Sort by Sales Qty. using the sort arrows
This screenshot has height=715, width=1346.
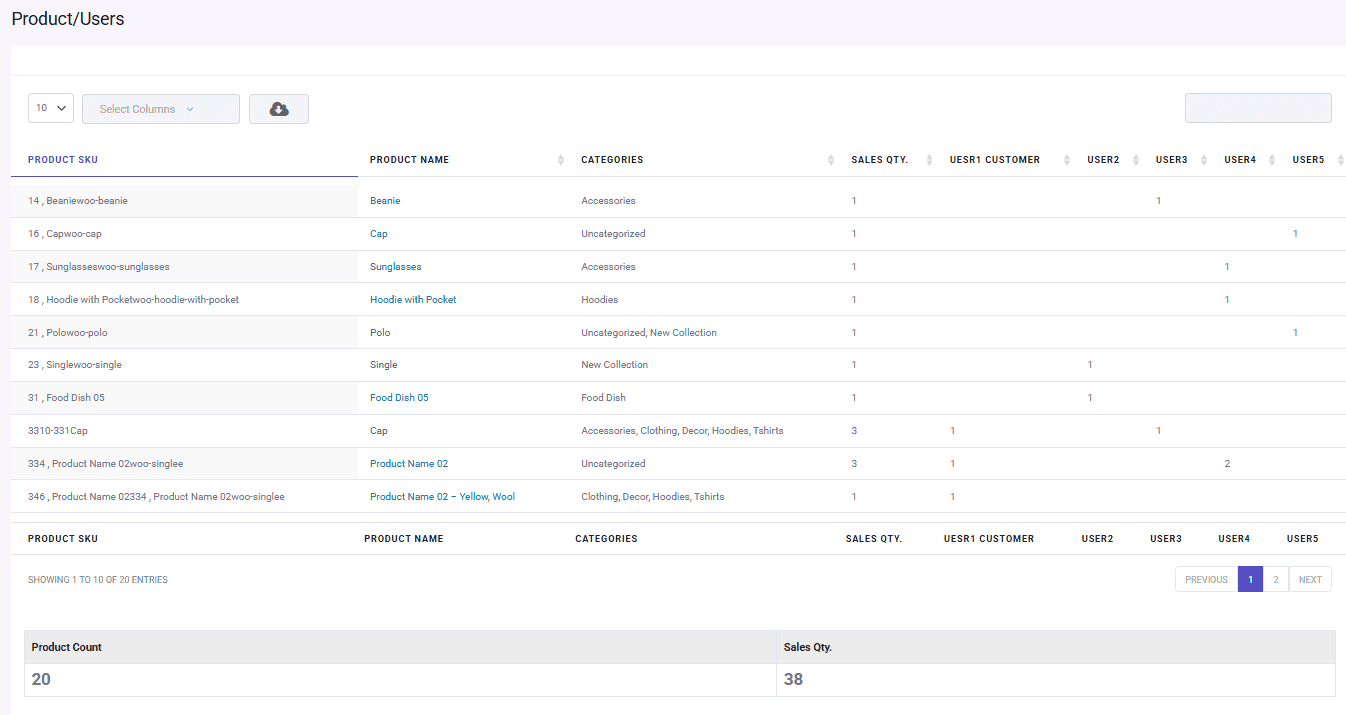pos(930,159)
